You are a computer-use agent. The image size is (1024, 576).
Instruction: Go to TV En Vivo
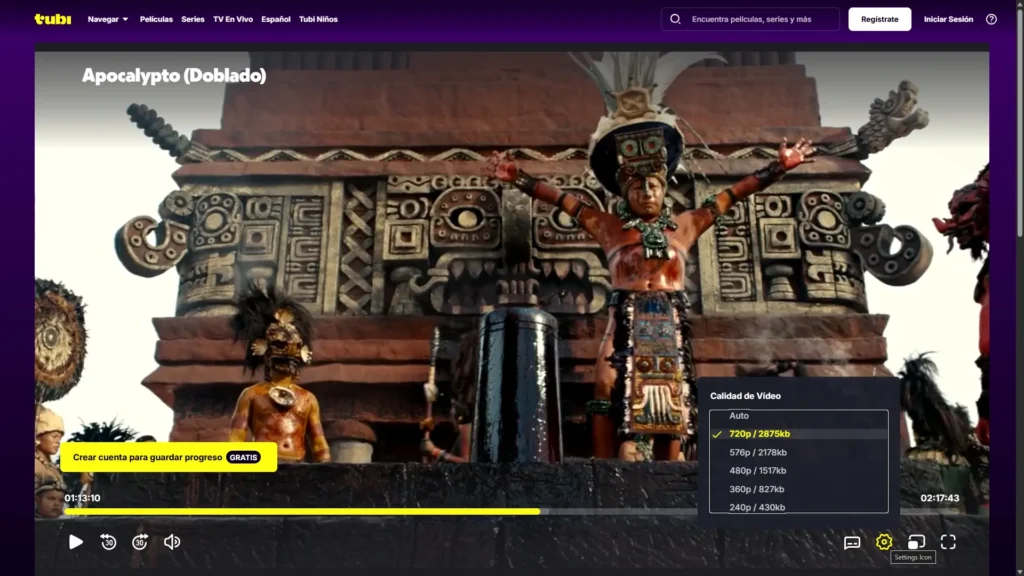[232, 19]
